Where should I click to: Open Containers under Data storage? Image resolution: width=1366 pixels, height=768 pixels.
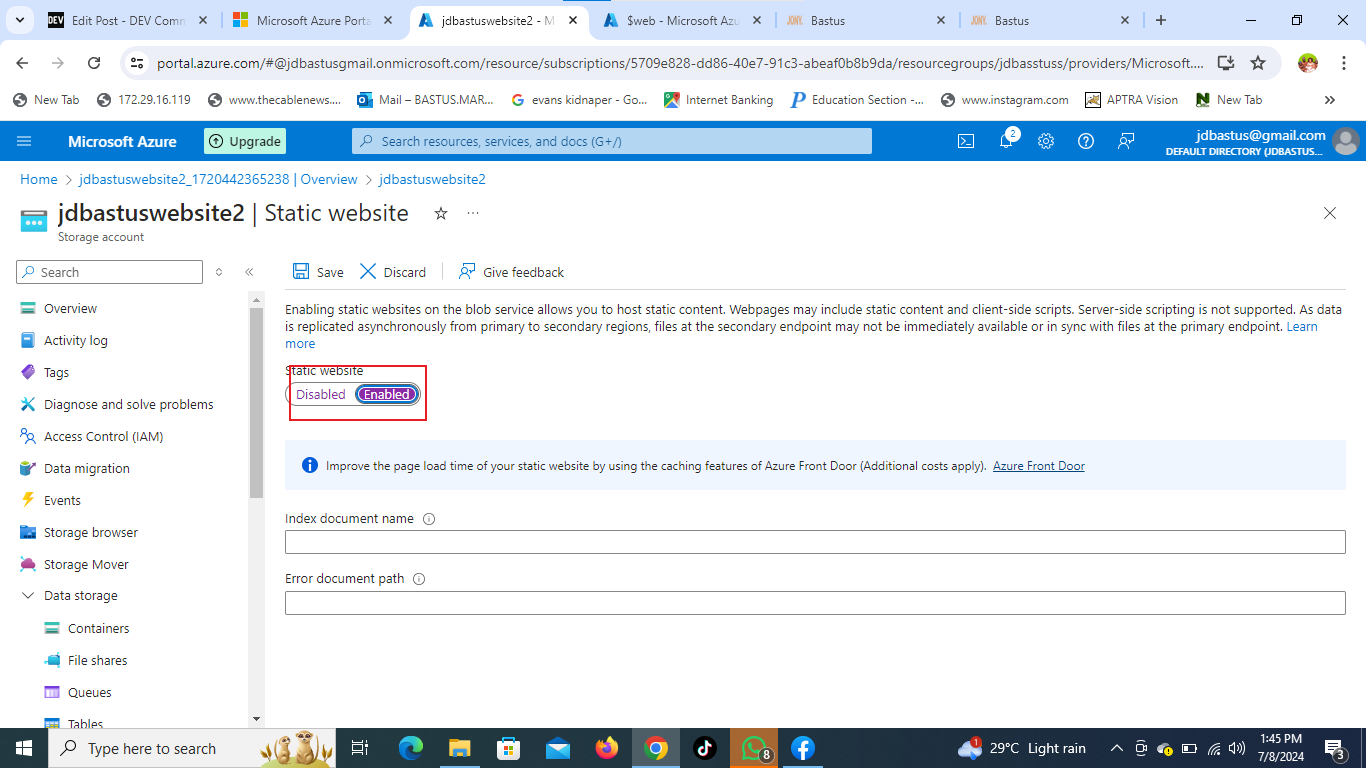click(98, 629)
